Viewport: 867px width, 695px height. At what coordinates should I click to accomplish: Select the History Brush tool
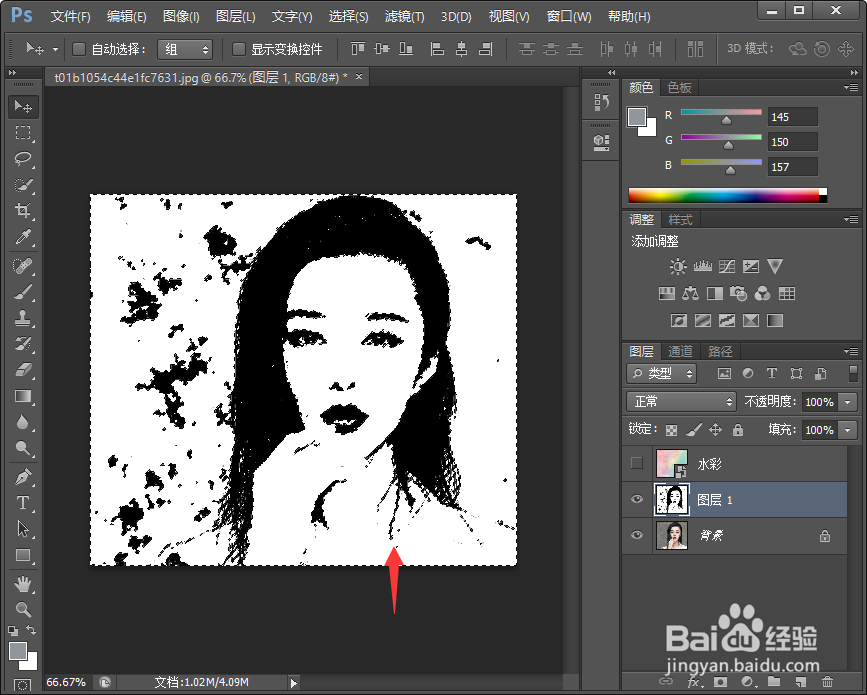(x=23, y=344)
